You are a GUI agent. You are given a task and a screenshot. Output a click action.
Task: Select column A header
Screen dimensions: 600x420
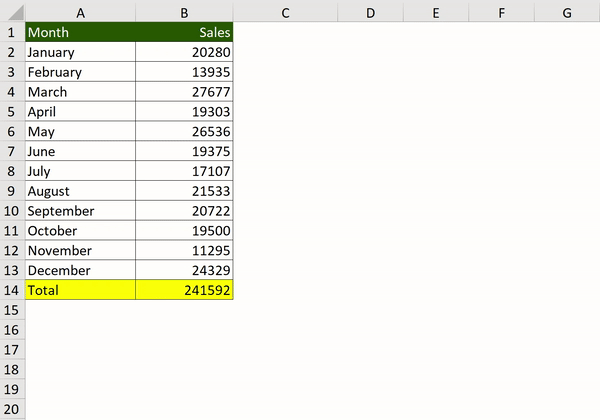click(80, 13)
